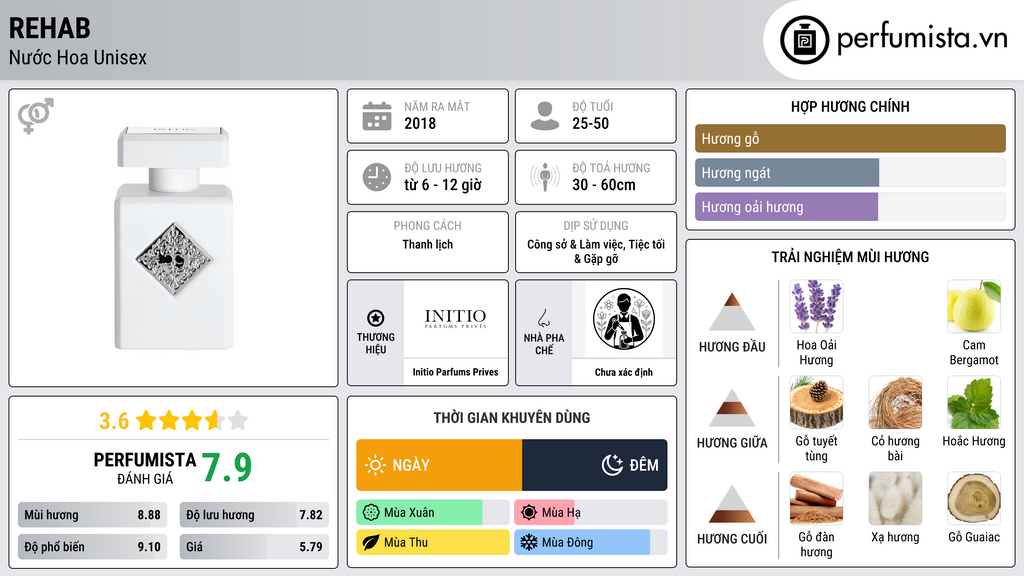The image size is (1024, 576).
Task: Click the Mùa Hạ season bar
Action: (590, 513)
